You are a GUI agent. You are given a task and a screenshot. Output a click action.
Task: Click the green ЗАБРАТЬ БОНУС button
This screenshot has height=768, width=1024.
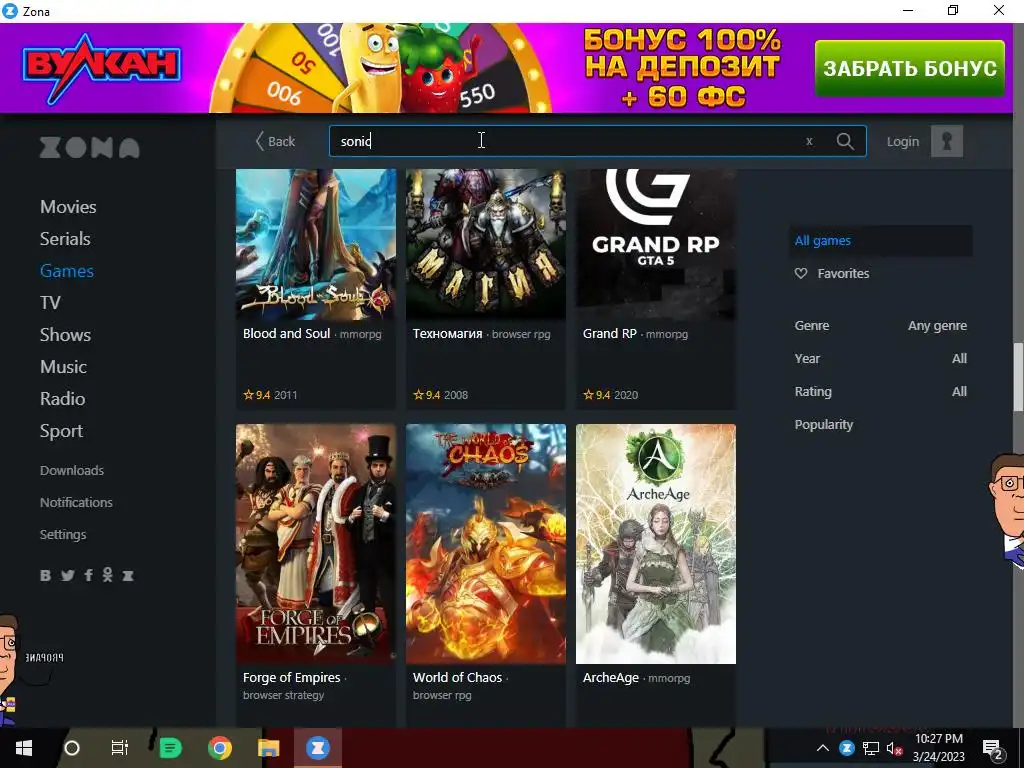coord(910,69)
